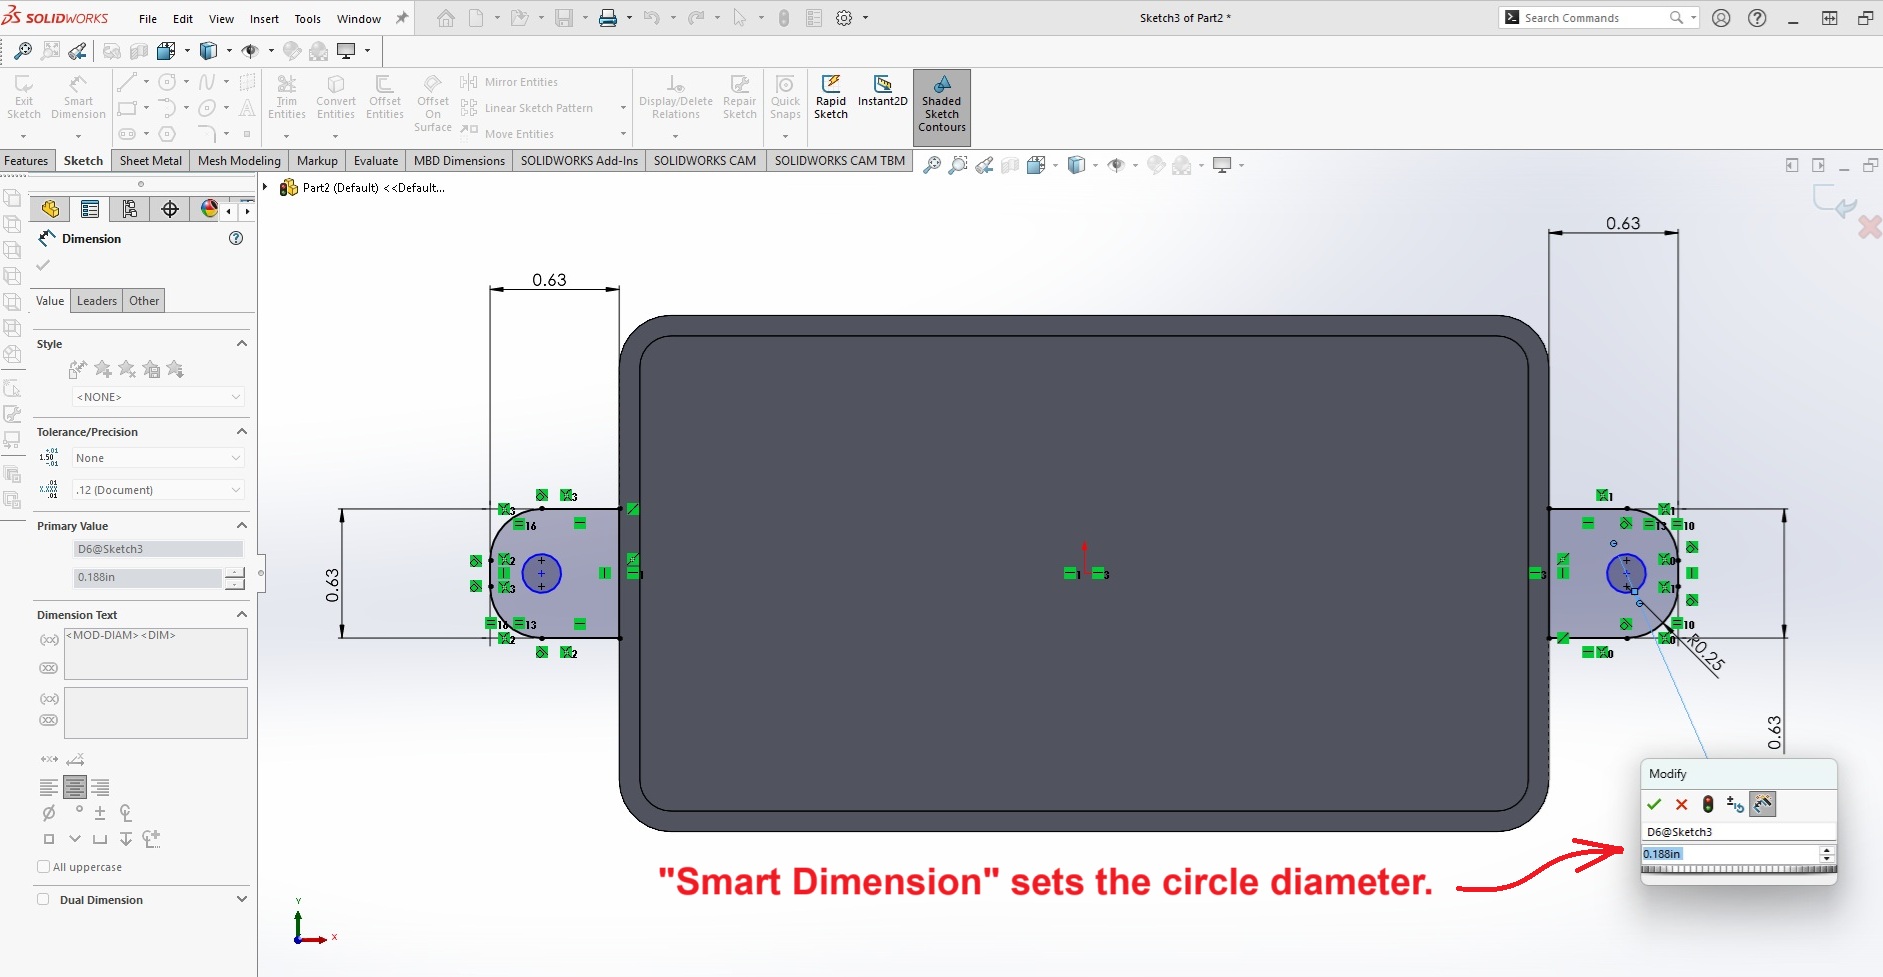
Task: Click the Rapid Sketch tool
Action: click(x=830, y=97)
